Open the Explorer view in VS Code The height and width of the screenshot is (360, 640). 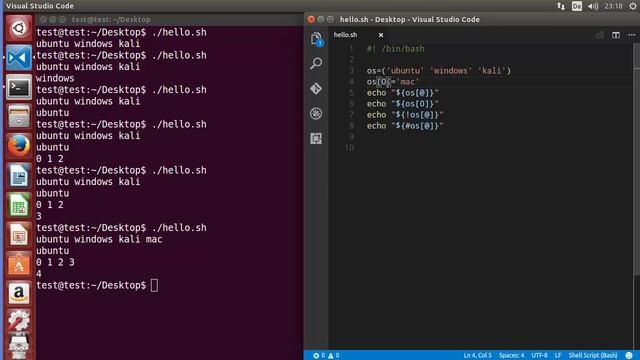pyautogui.click(x=316, y=39)
